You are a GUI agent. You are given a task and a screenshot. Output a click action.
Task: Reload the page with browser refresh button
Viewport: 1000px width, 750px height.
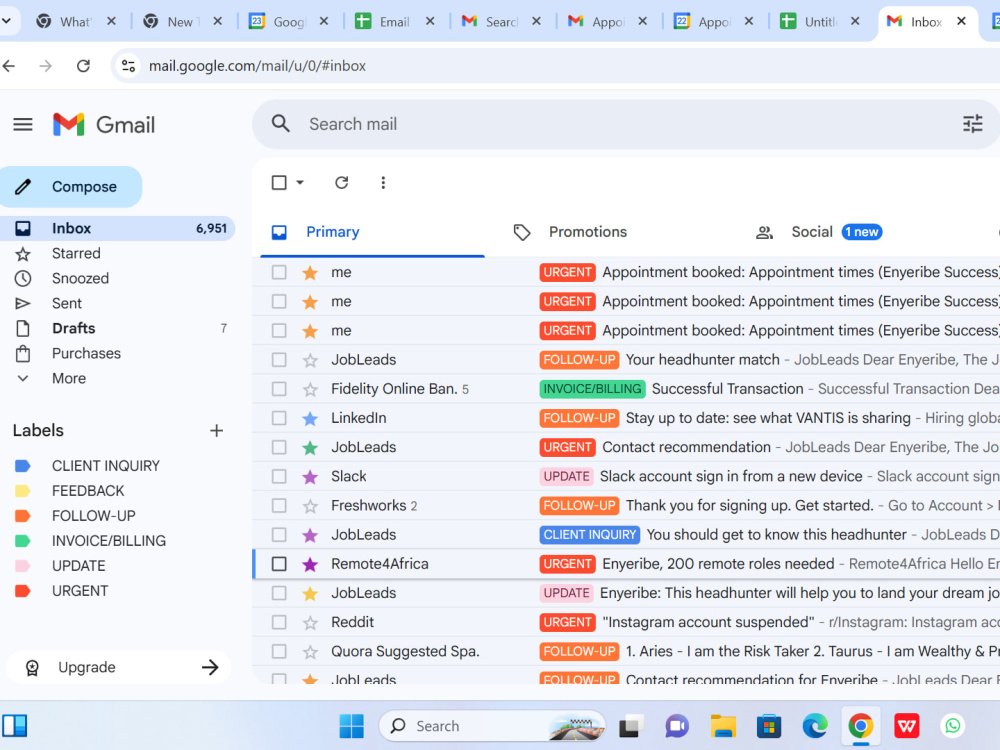click(x=84, y=66)
